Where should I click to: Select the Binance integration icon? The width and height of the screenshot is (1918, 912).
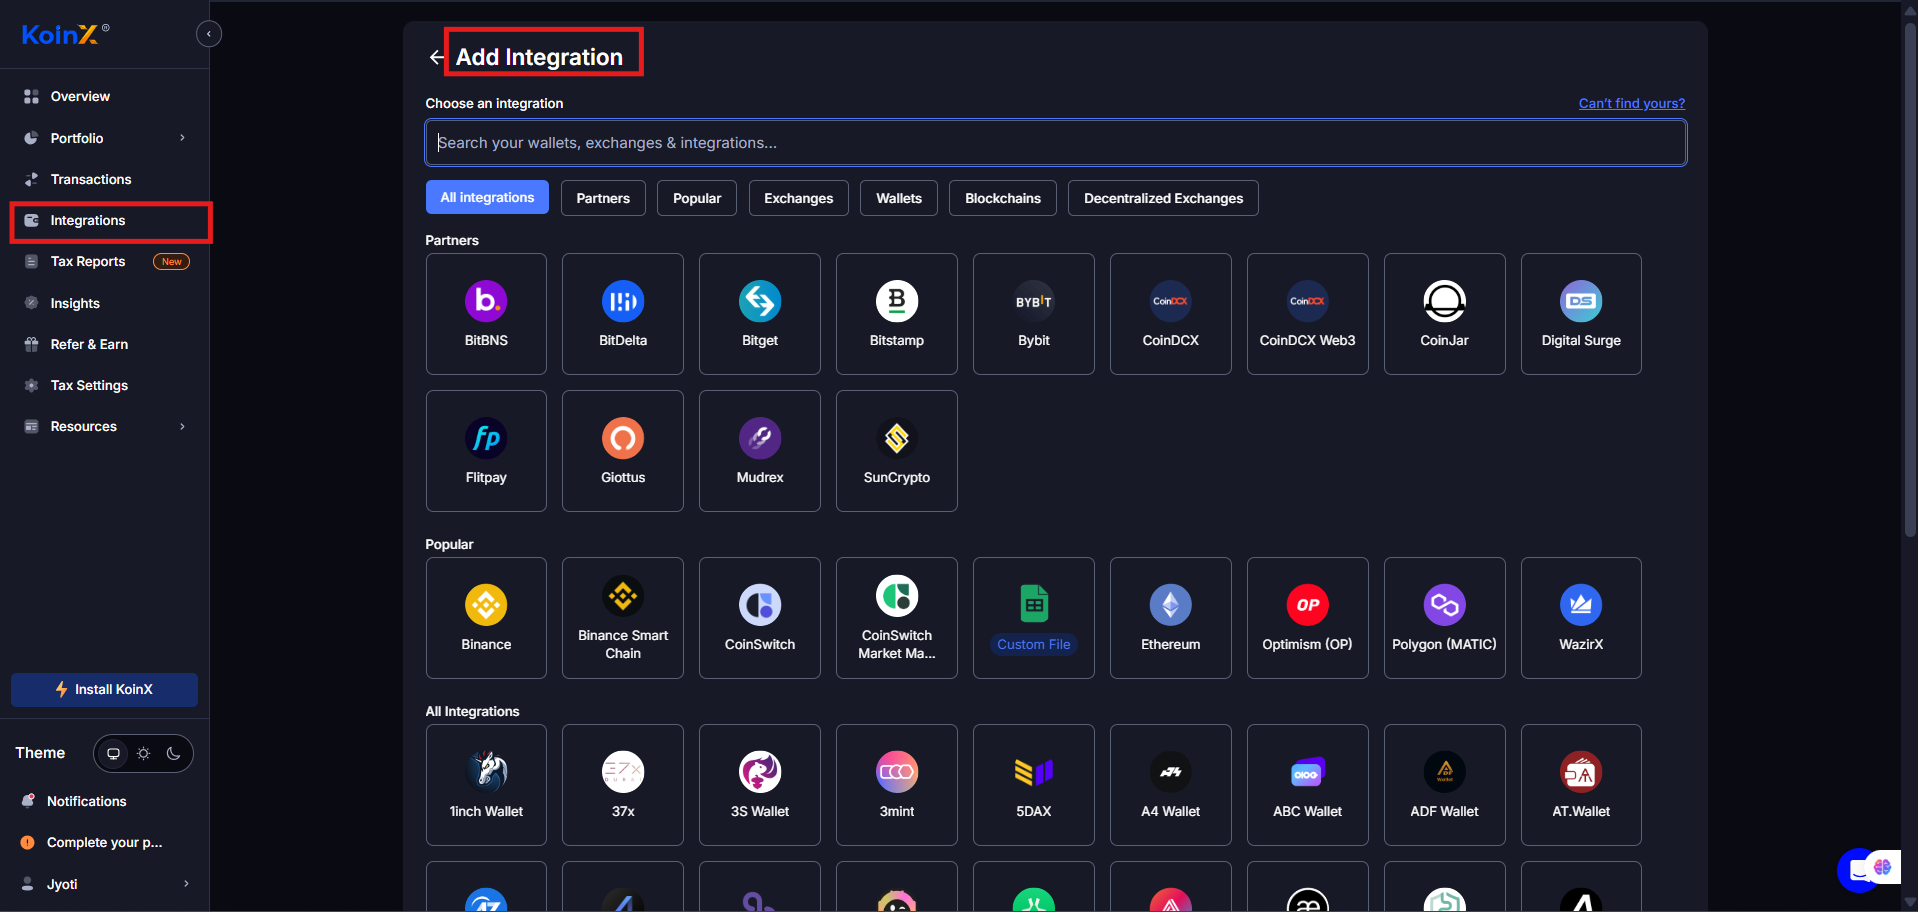[486, 617]
